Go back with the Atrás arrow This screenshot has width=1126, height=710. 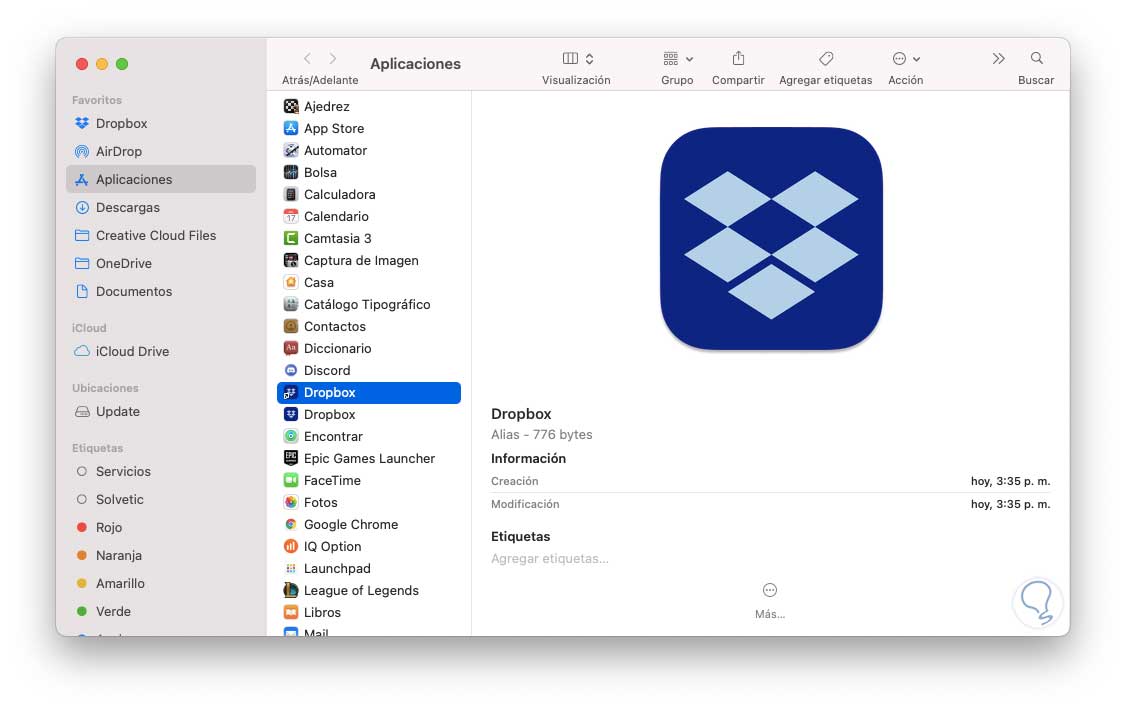tap(307, 58)
